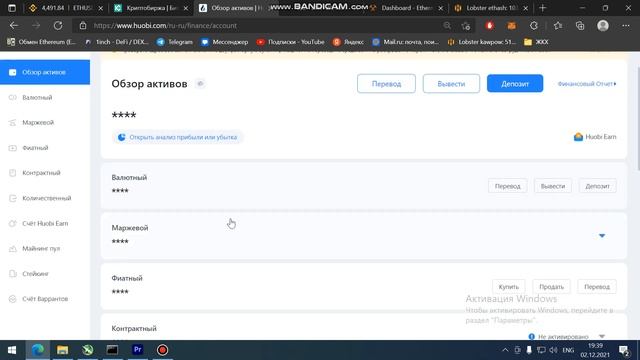Open the Telegram bookmark
The width and height of the screenshot is (640, 360).
point(175,42)
